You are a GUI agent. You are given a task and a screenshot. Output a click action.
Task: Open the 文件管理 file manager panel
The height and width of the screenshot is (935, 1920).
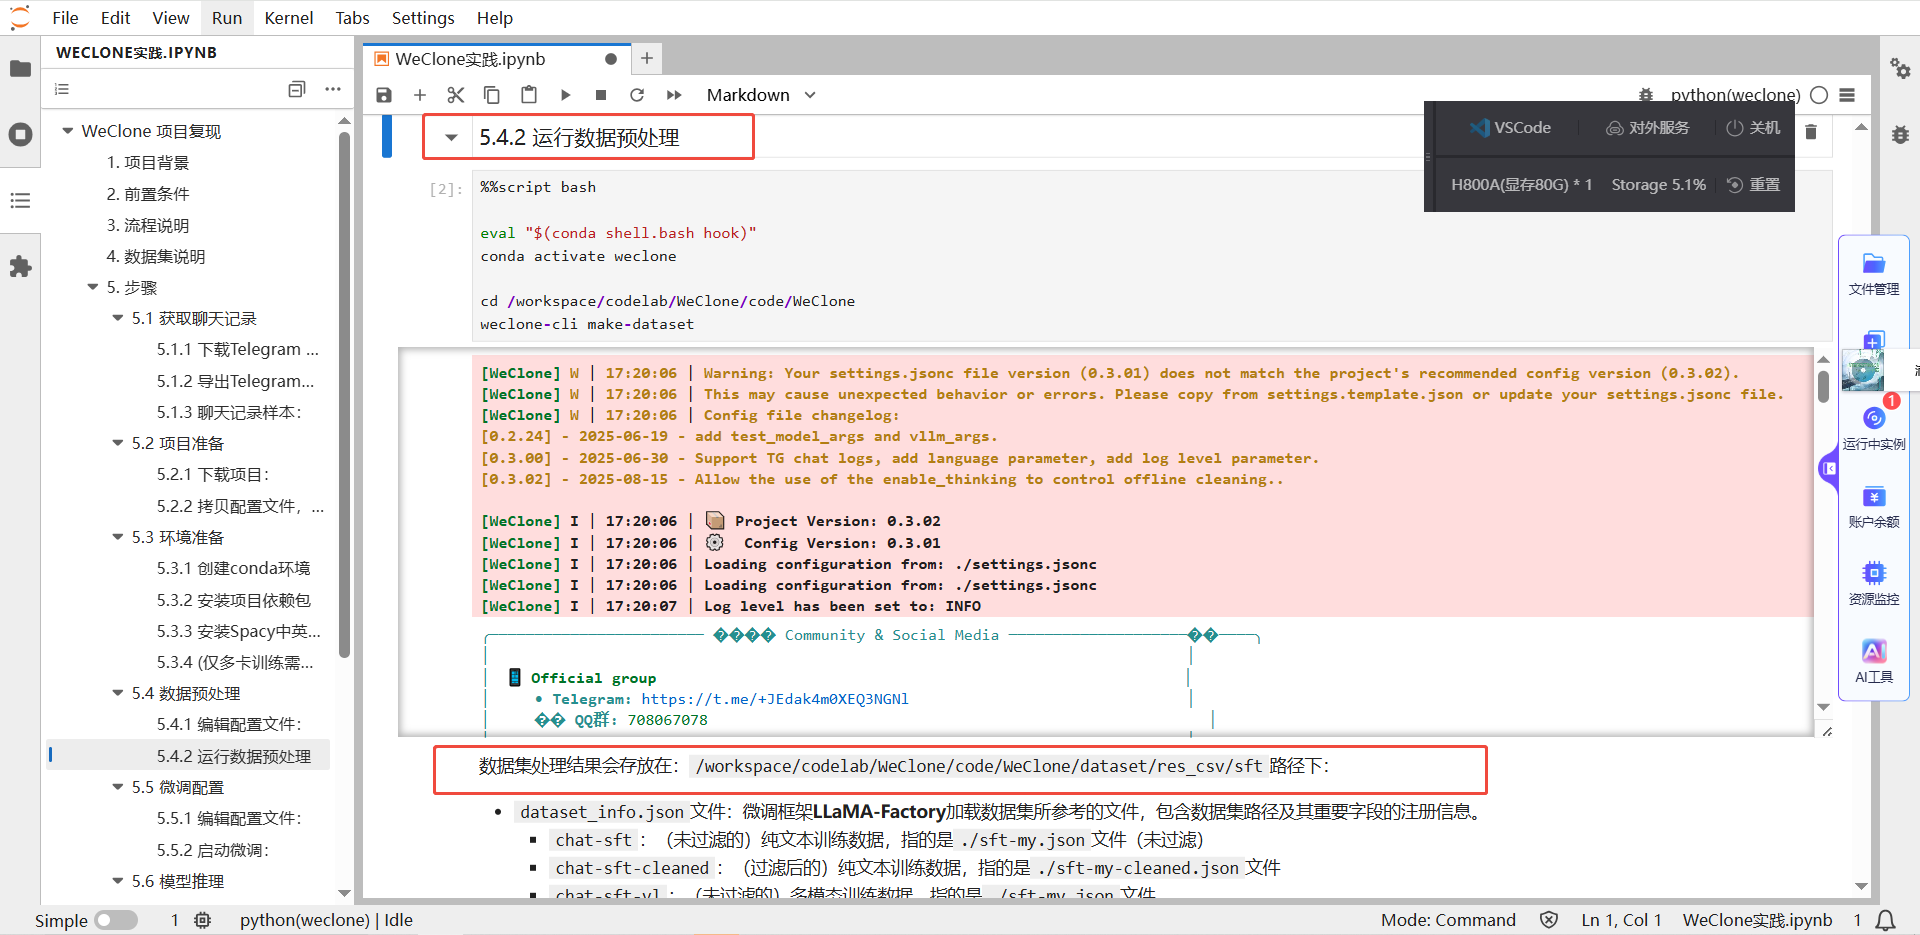click(x=1873, y=273)
